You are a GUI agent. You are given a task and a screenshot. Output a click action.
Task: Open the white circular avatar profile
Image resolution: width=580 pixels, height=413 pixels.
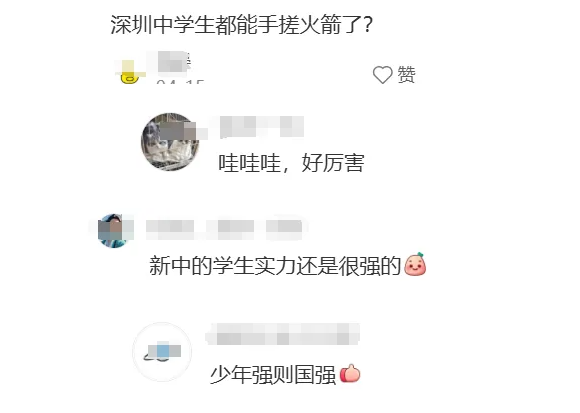point(162,352)
